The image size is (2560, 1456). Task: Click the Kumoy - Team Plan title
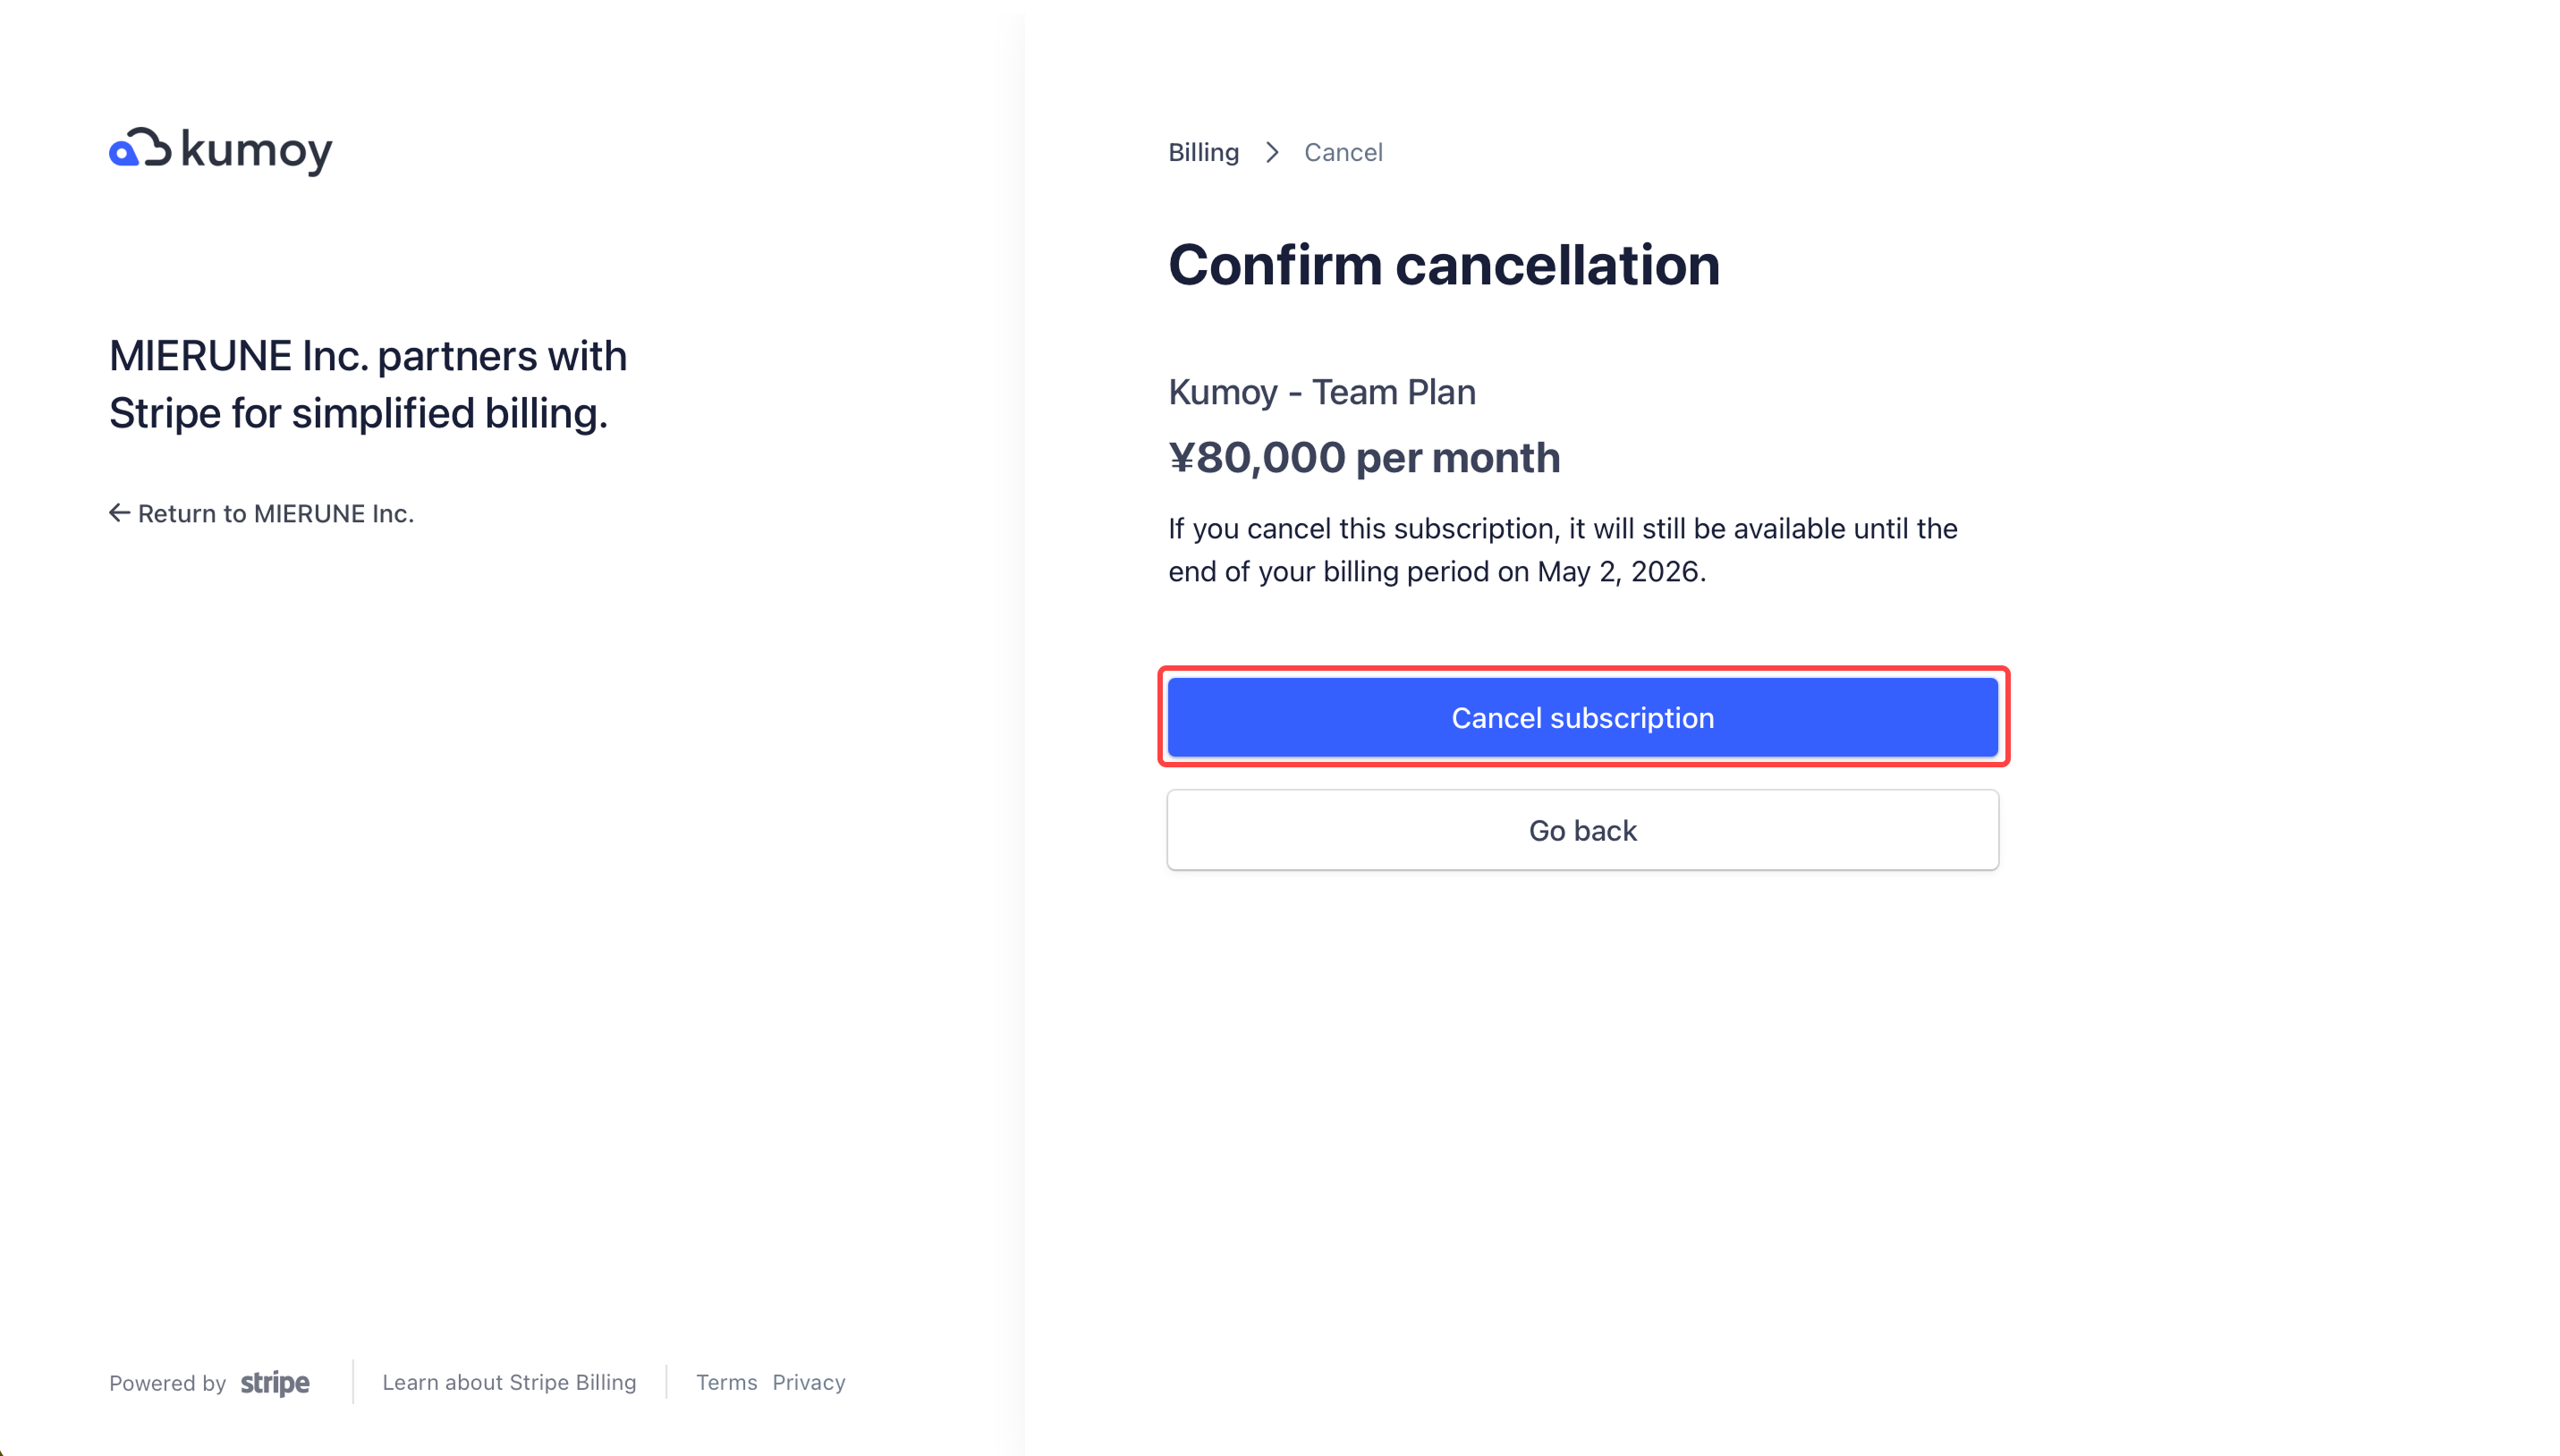[1321, 392]
